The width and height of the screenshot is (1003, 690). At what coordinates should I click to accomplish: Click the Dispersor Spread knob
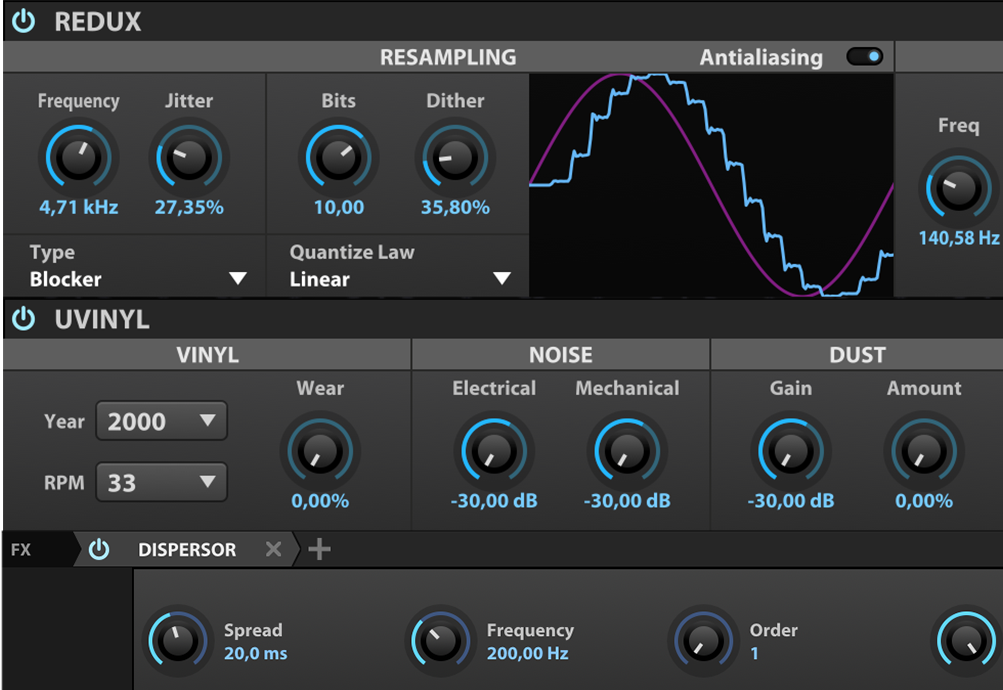177,640
